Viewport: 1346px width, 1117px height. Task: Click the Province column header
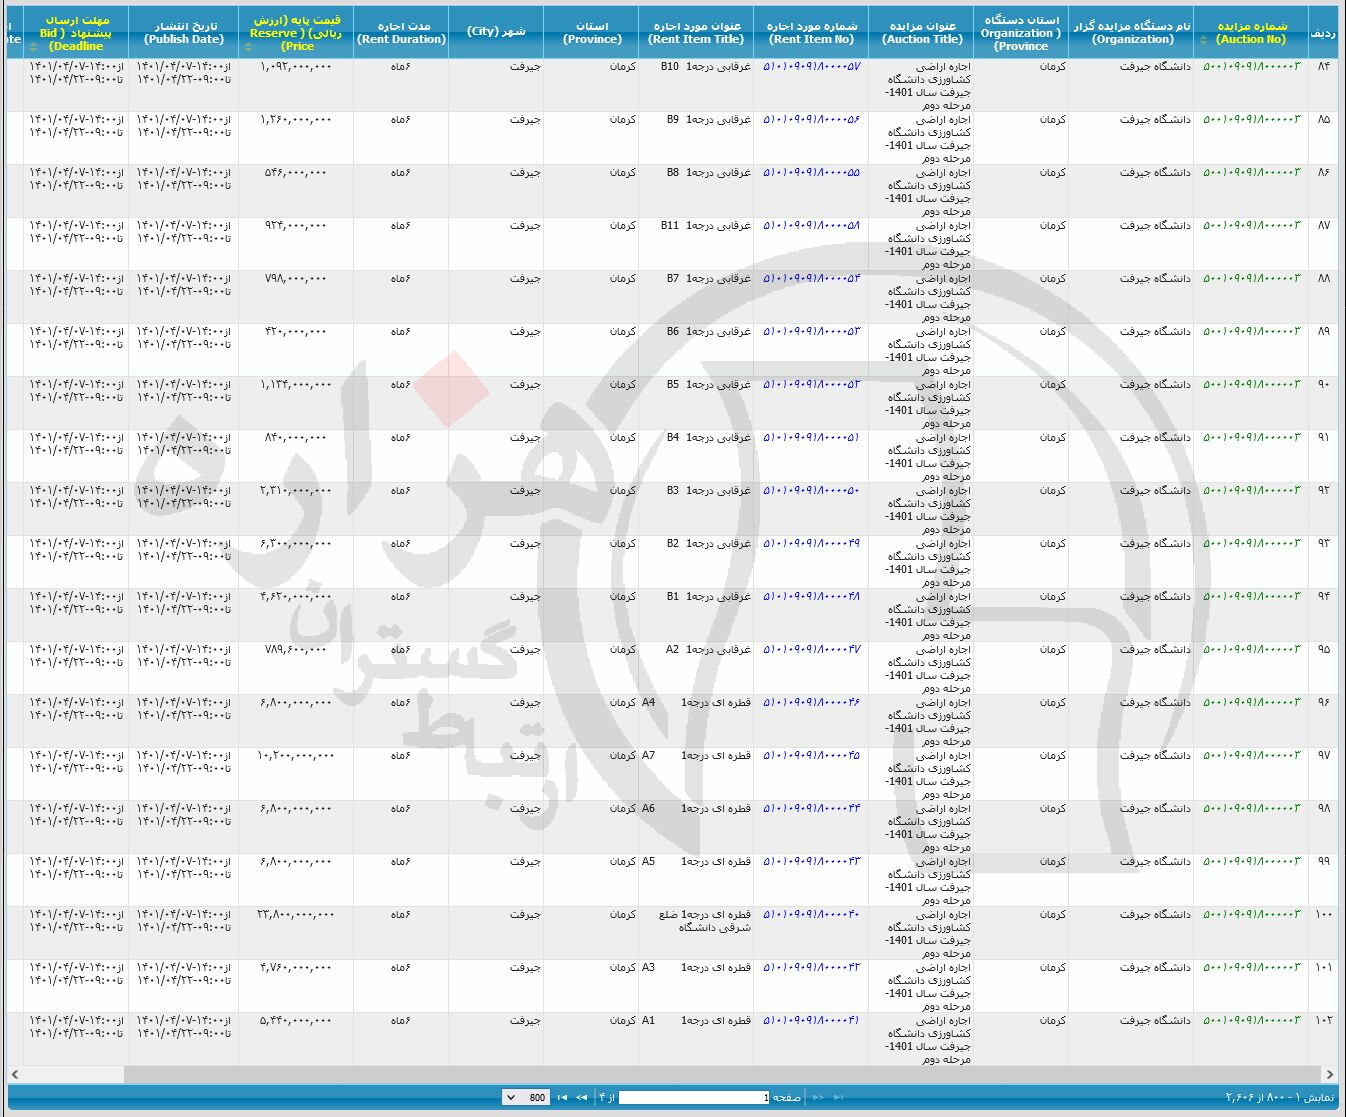tap(592, 32)
